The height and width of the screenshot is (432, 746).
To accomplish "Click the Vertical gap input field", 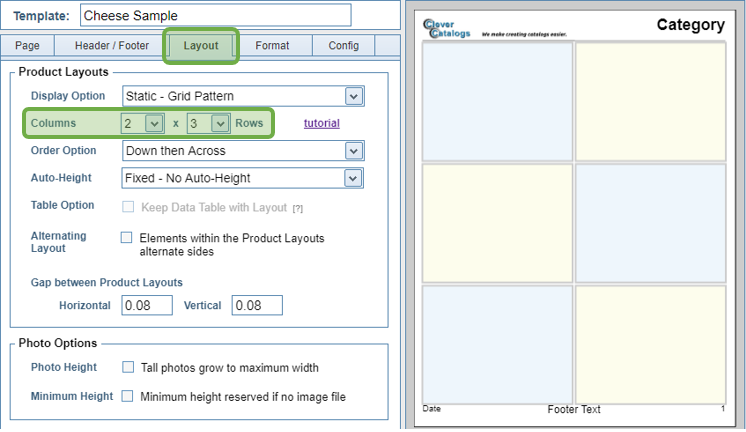I will click(x=257, y=305).
